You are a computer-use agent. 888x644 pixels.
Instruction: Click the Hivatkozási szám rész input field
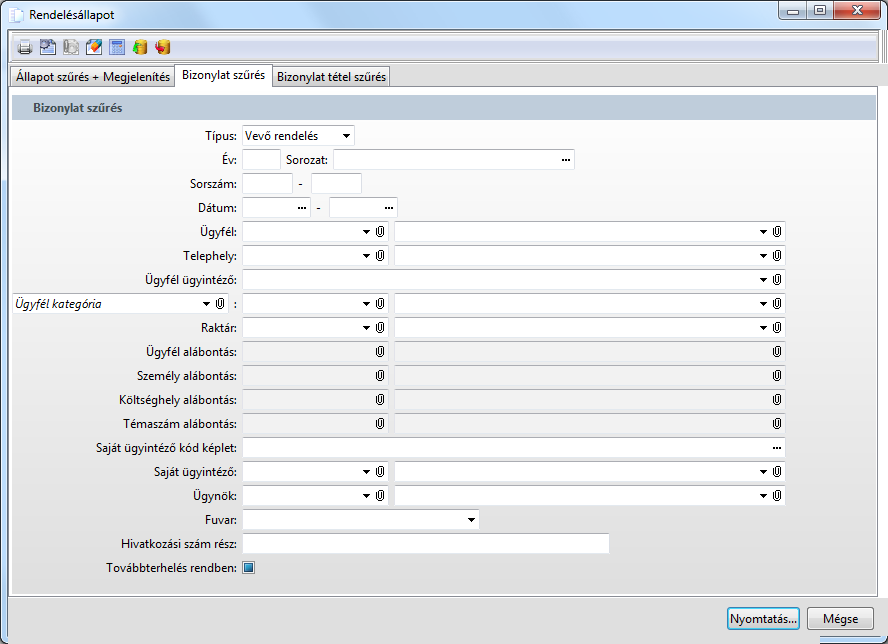click(x=425, y=544)
